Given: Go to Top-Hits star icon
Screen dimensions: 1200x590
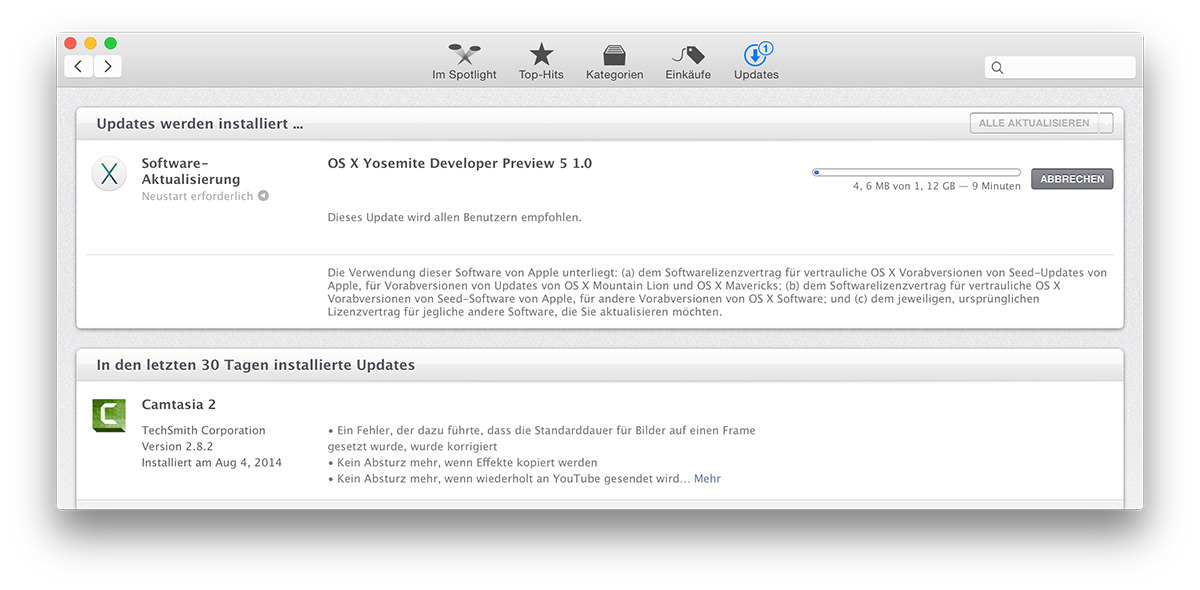Looking at the screenshot, I should click(x=541, y=61).
